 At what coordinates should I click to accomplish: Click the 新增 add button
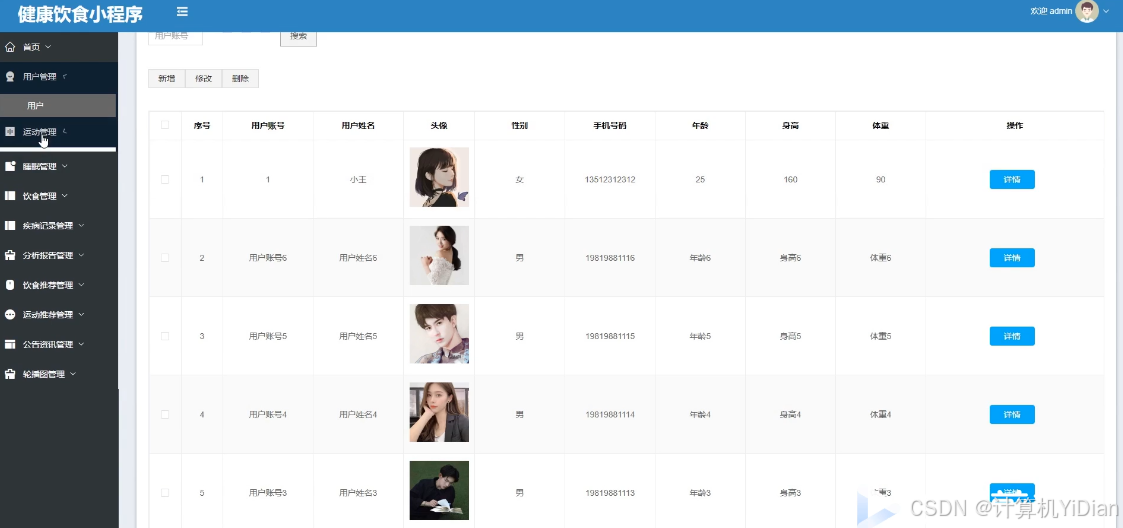167,79
